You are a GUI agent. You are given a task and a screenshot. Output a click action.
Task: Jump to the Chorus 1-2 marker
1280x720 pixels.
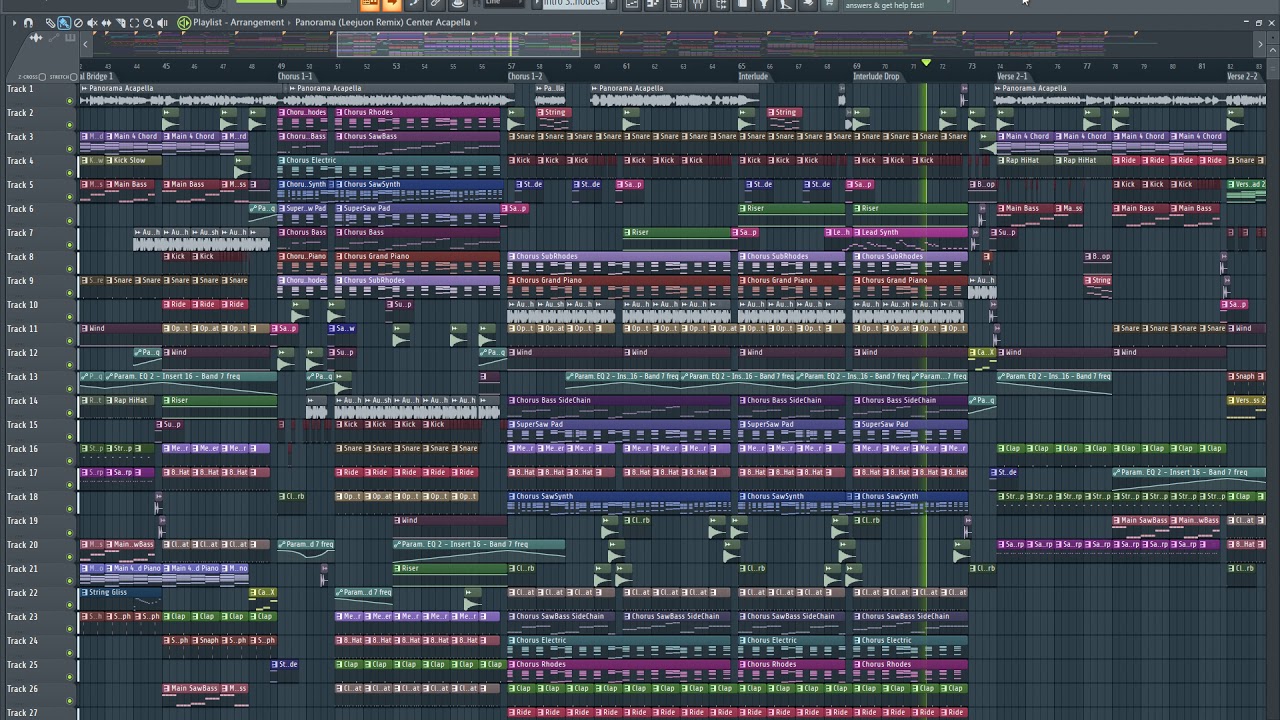525,76
